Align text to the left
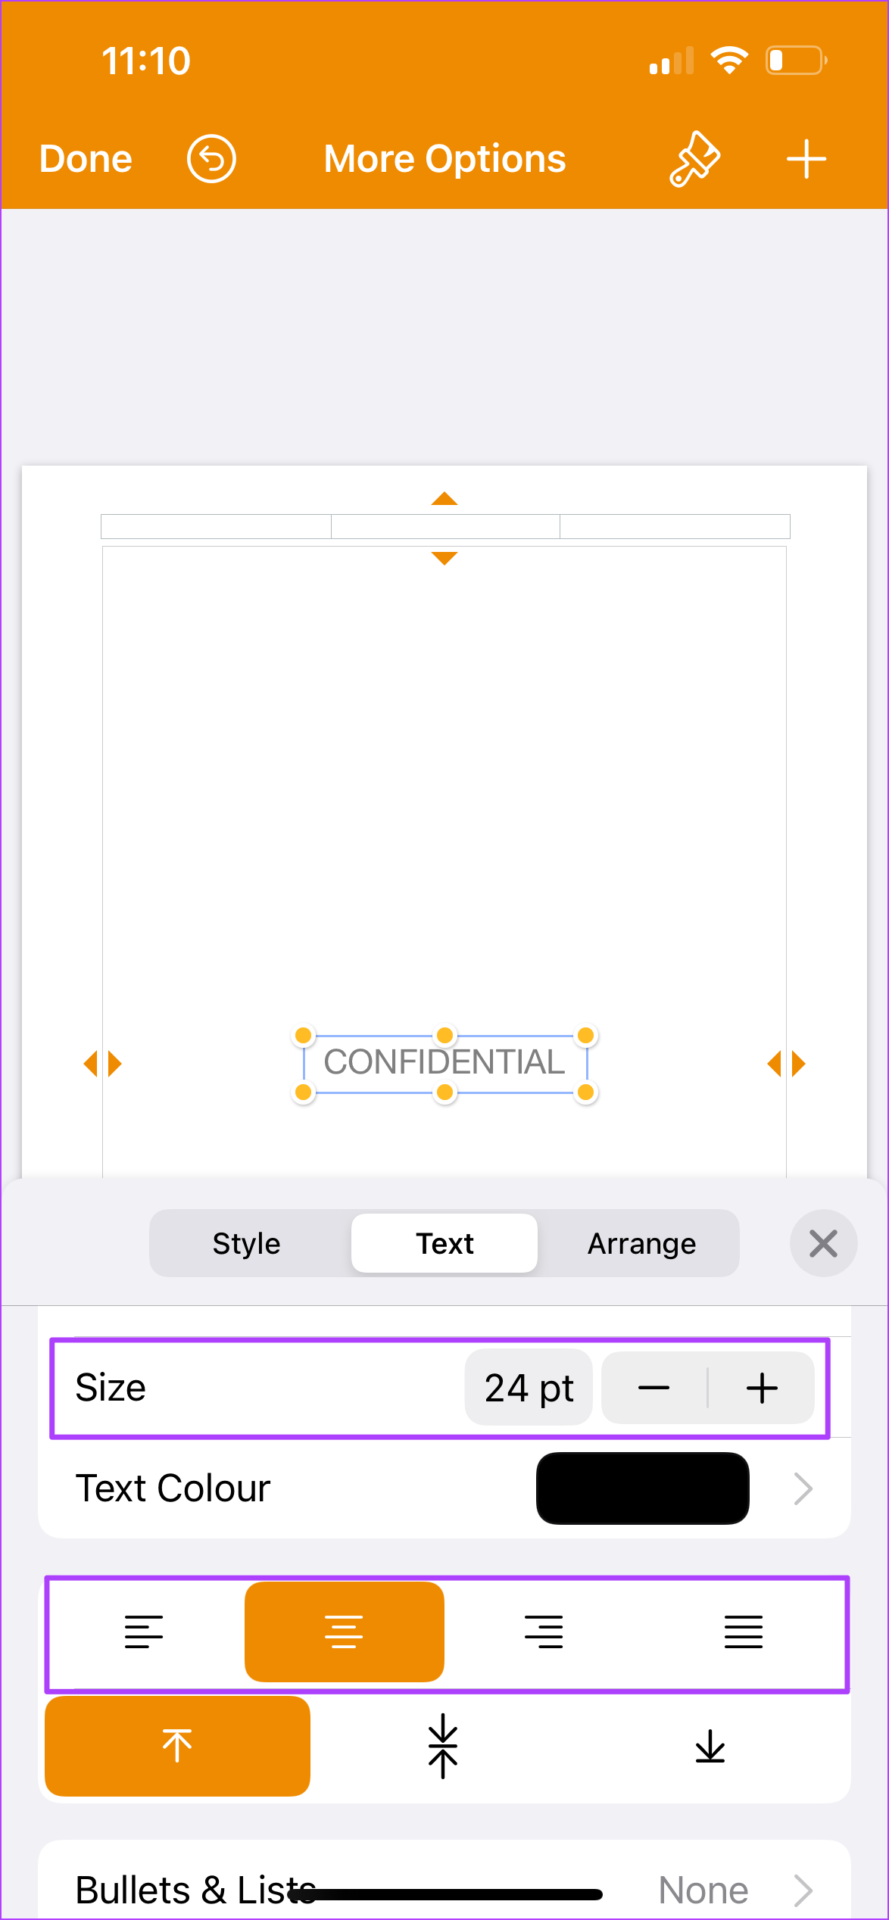Viewport: 889px width, 1920px height. pyautogui.click(x=144, y=1632)
